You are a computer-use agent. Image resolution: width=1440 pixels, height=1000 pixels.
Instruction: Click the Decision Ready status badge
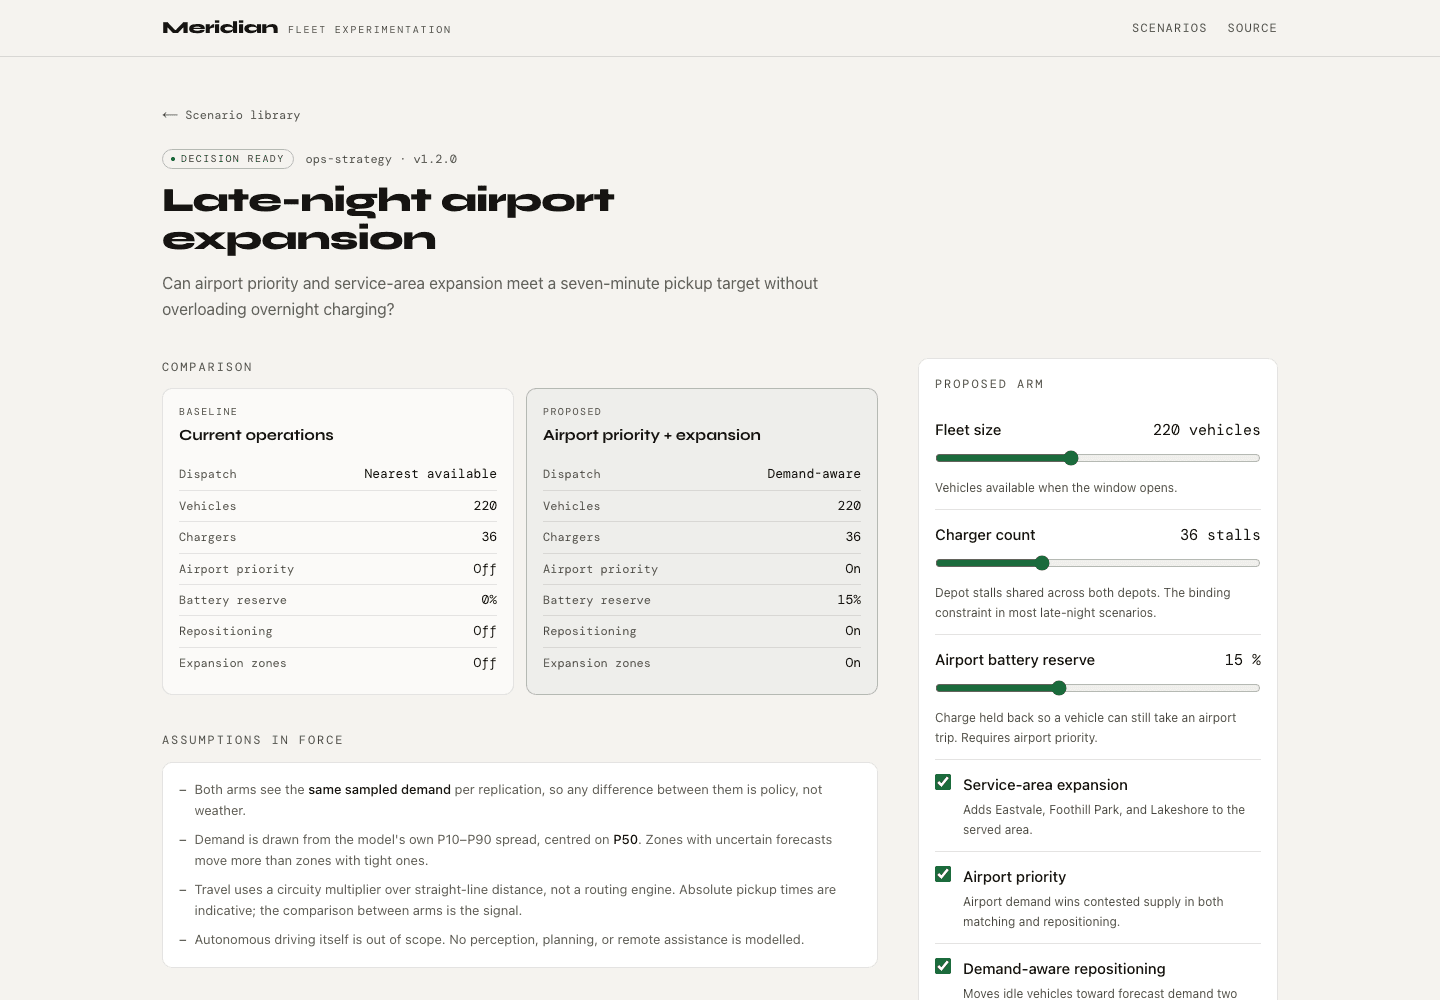click(x=228, y=159)
